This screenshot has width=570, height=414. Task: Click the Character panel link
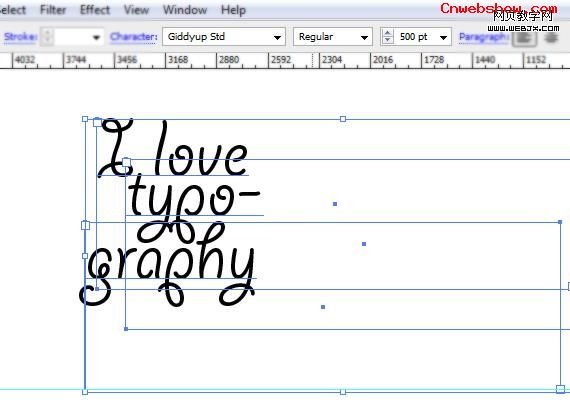(x=133, y=37)
